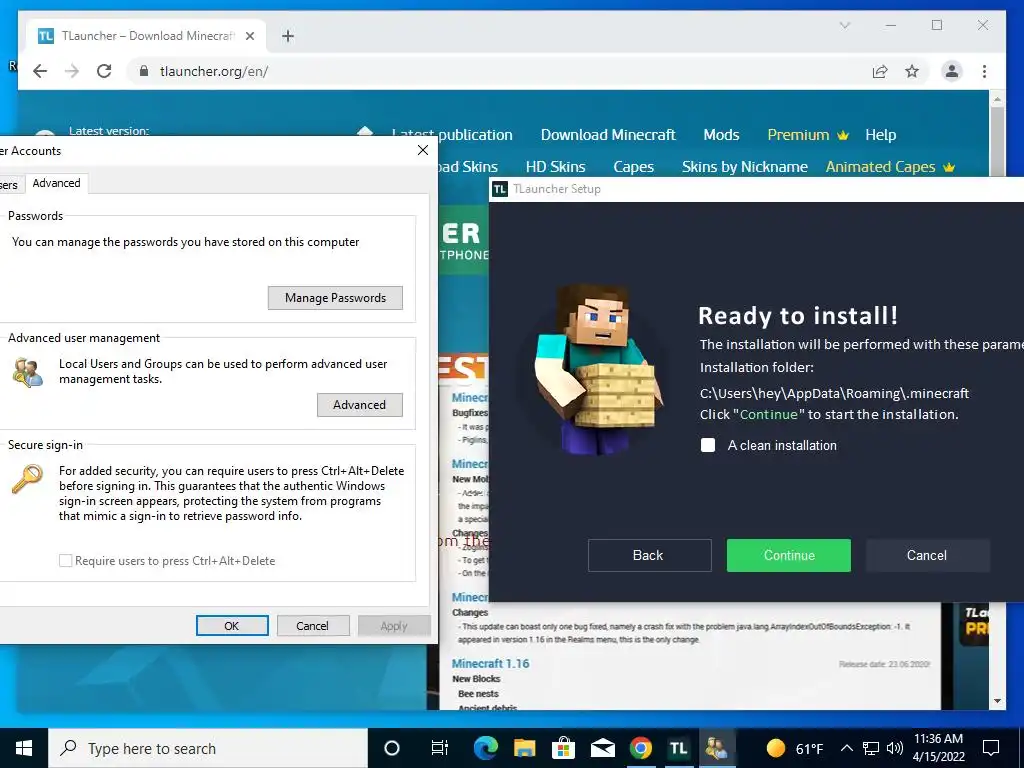This screenshot has width=1024, height=768.
Task: Open the Animated Capes link
Action: [890, 167]
